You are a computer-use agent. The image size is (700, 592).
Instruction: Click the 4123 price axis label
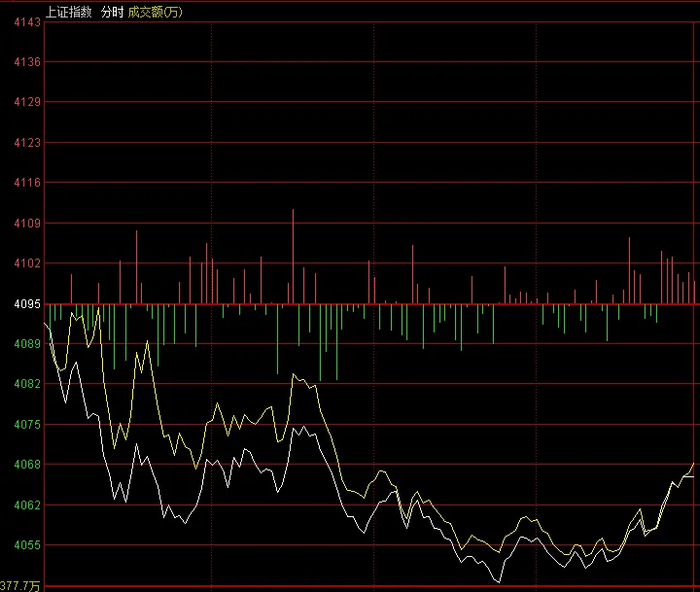27,143
